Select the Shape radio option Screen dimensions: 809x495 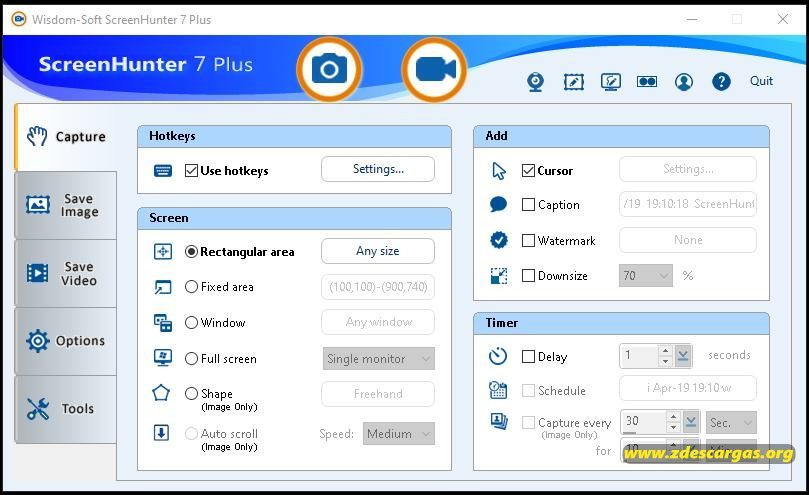[x=191, y=393]
